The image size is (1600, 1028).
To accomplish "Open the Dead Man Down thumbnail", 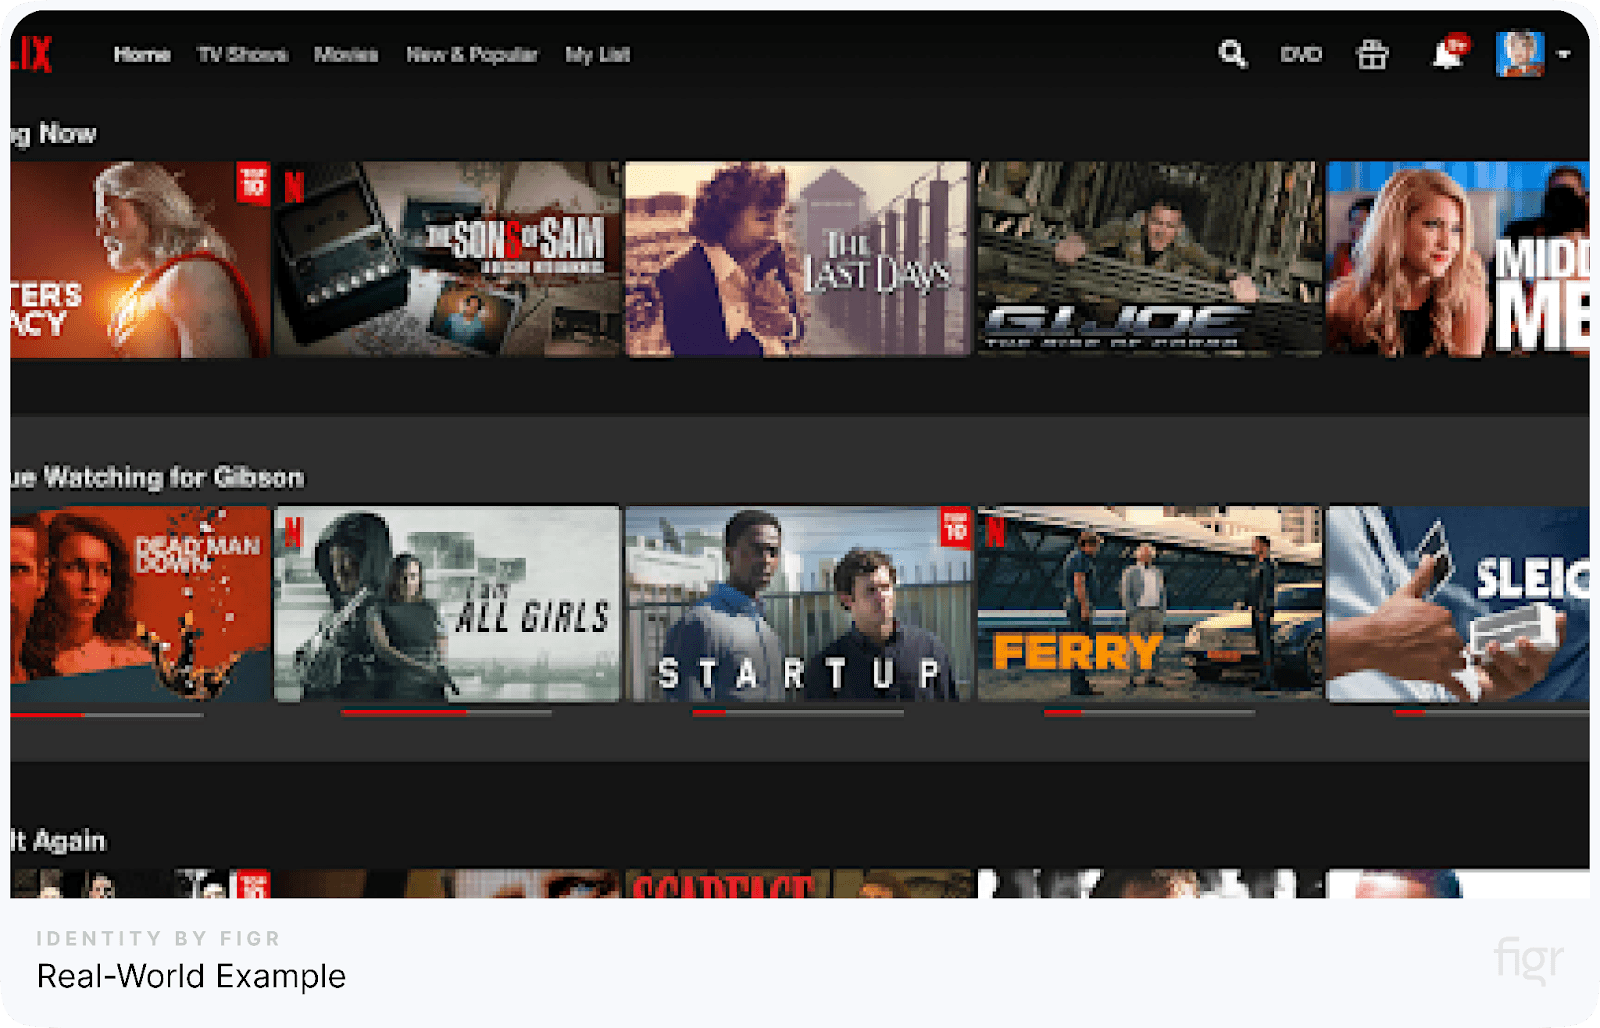I will tap(141, 603).
